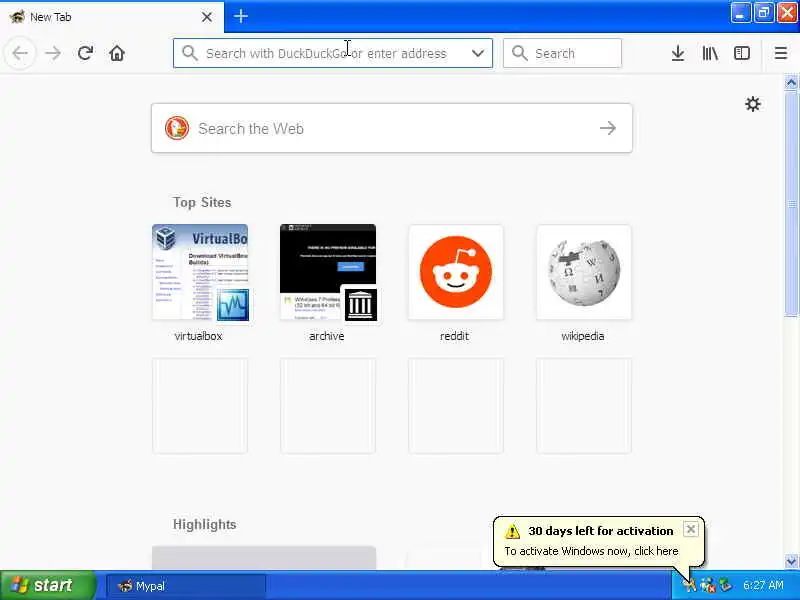Submit web search with the arrow button
Viewport: 800px width, 600px height.
(x=608, y=128)
